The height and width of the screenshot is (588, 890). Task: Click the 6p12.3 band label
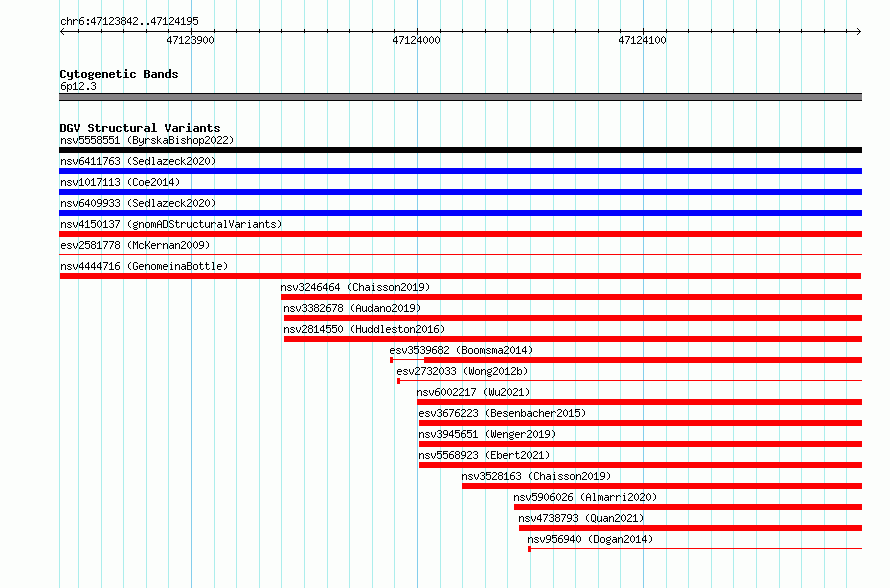78,86
